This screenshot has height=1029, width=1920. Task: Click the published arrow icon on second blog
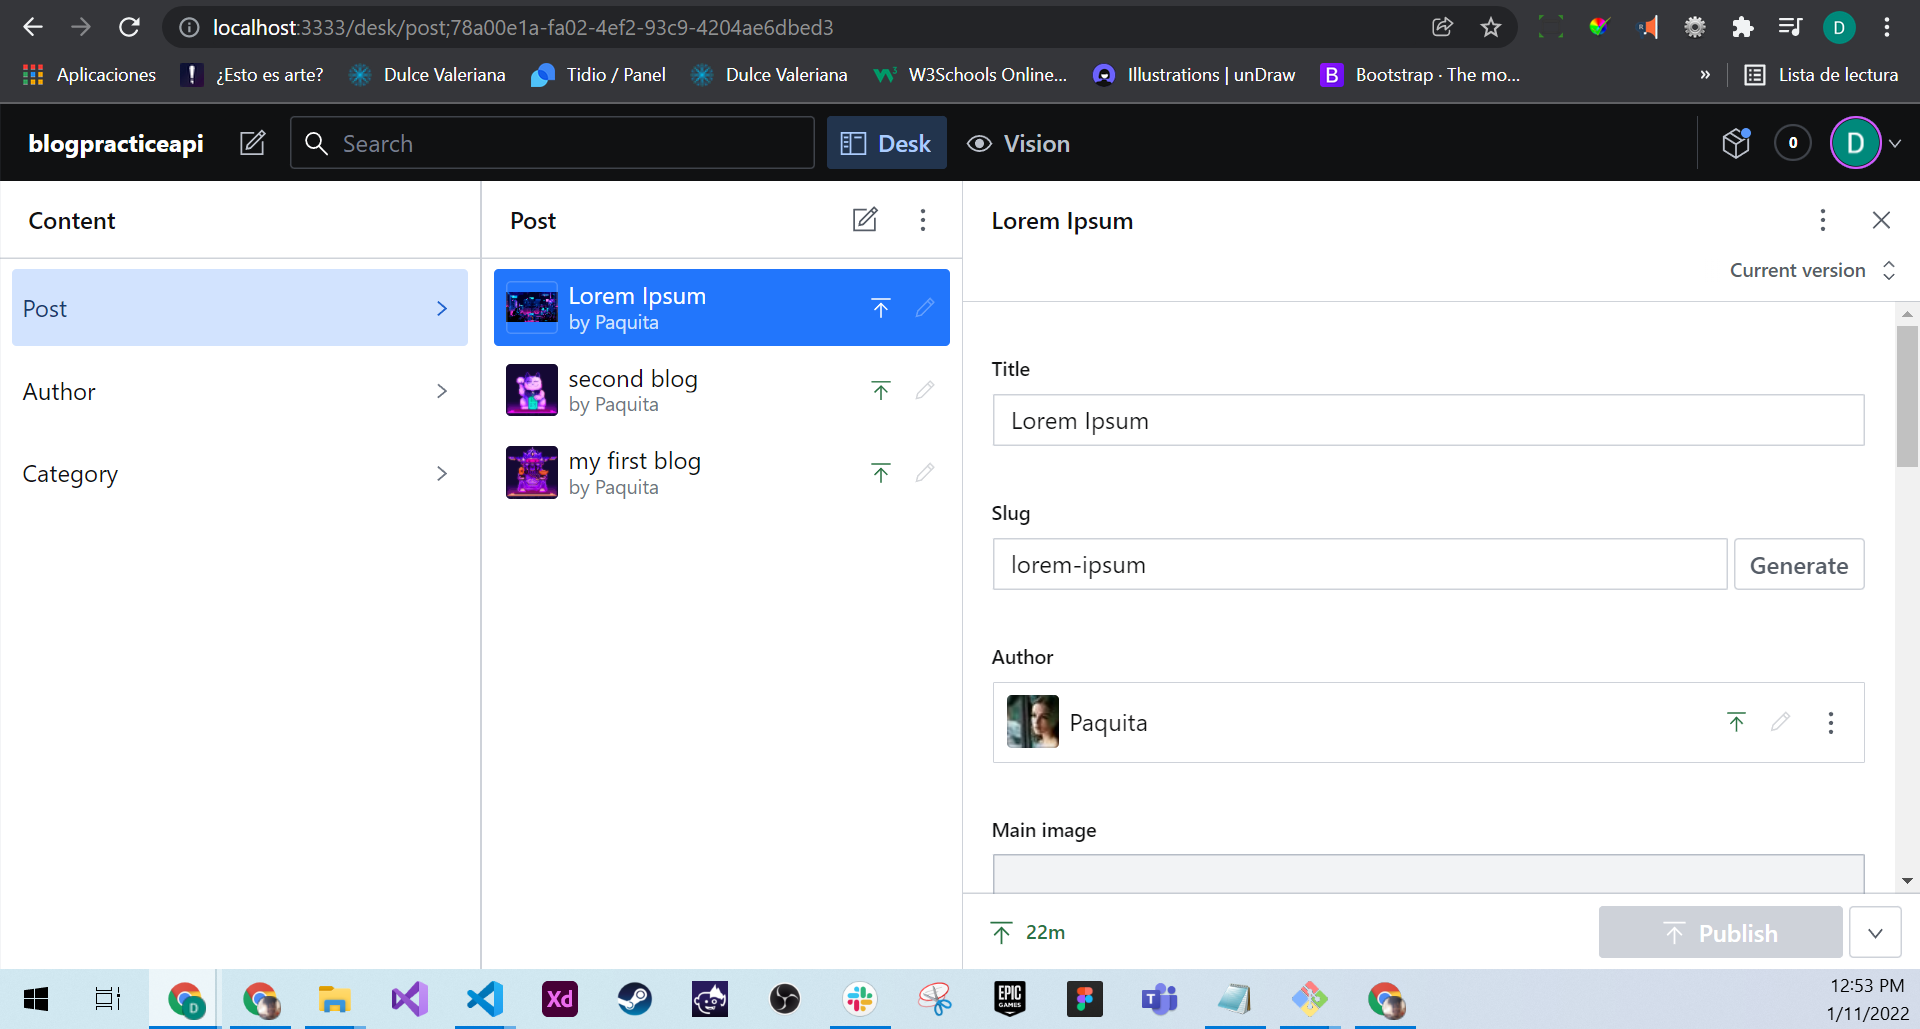pos(881,390)
